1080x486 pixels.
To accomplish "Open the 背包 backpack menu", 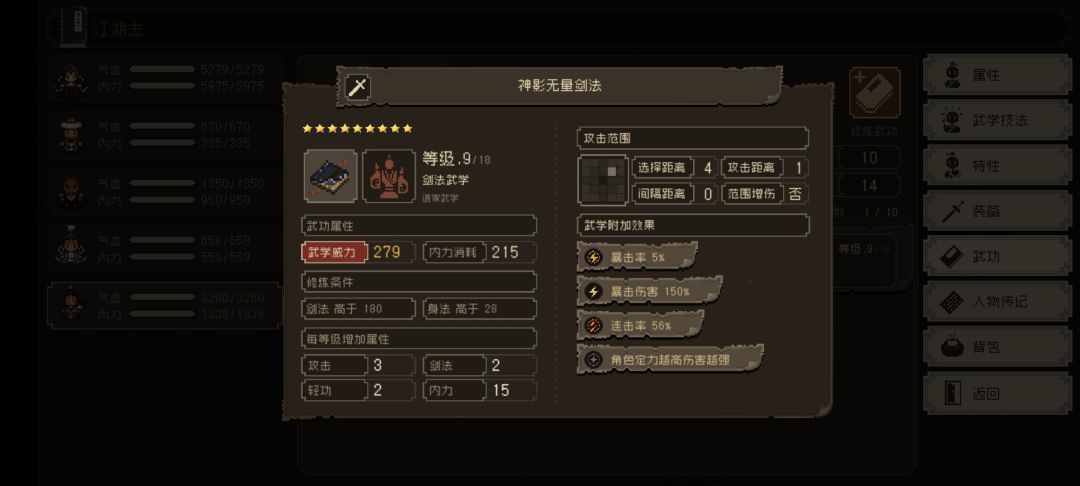I will (x=997, y=347).
